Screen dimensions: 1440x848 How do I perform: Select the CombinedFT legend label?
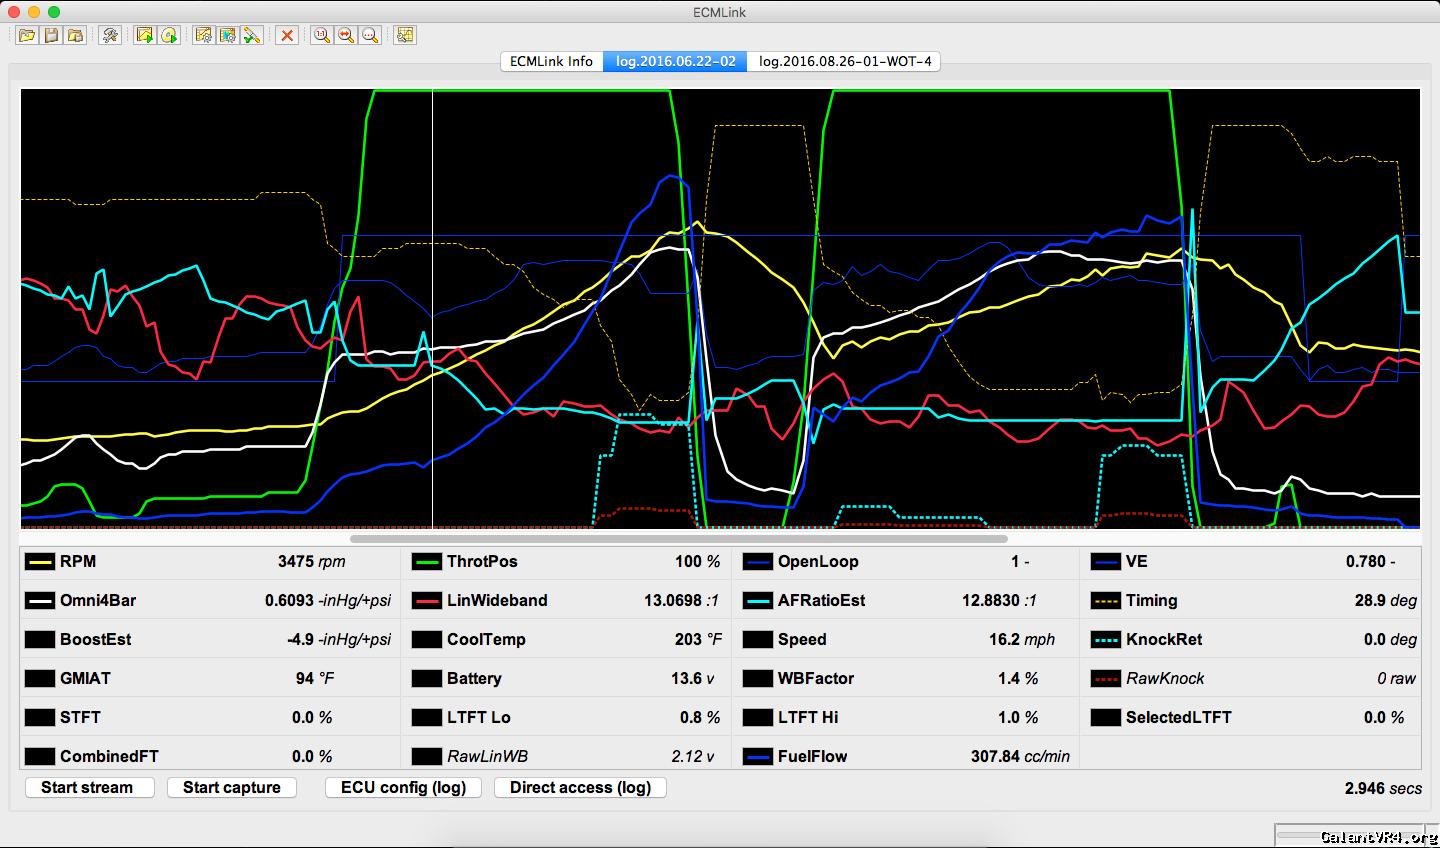point(109,757)
